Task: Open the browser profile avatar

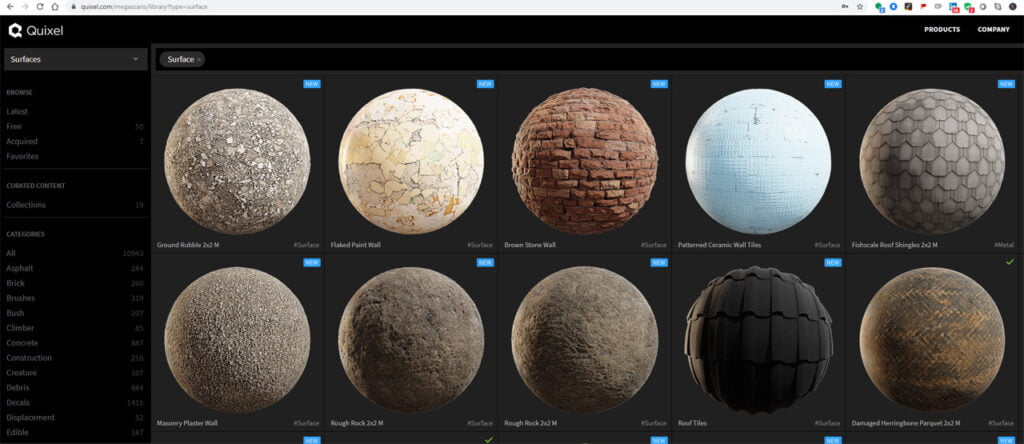Action: 1013,7
